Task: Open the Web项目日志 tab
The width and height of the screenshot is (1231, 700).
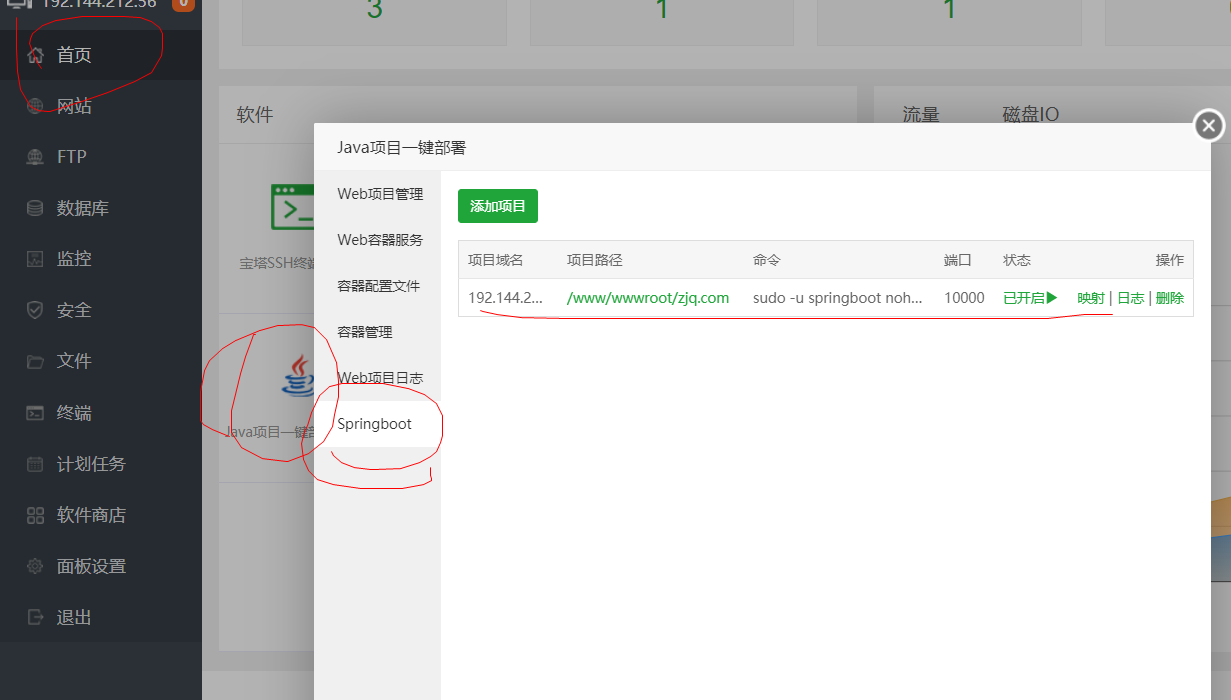Action: (x=380, y=378)
